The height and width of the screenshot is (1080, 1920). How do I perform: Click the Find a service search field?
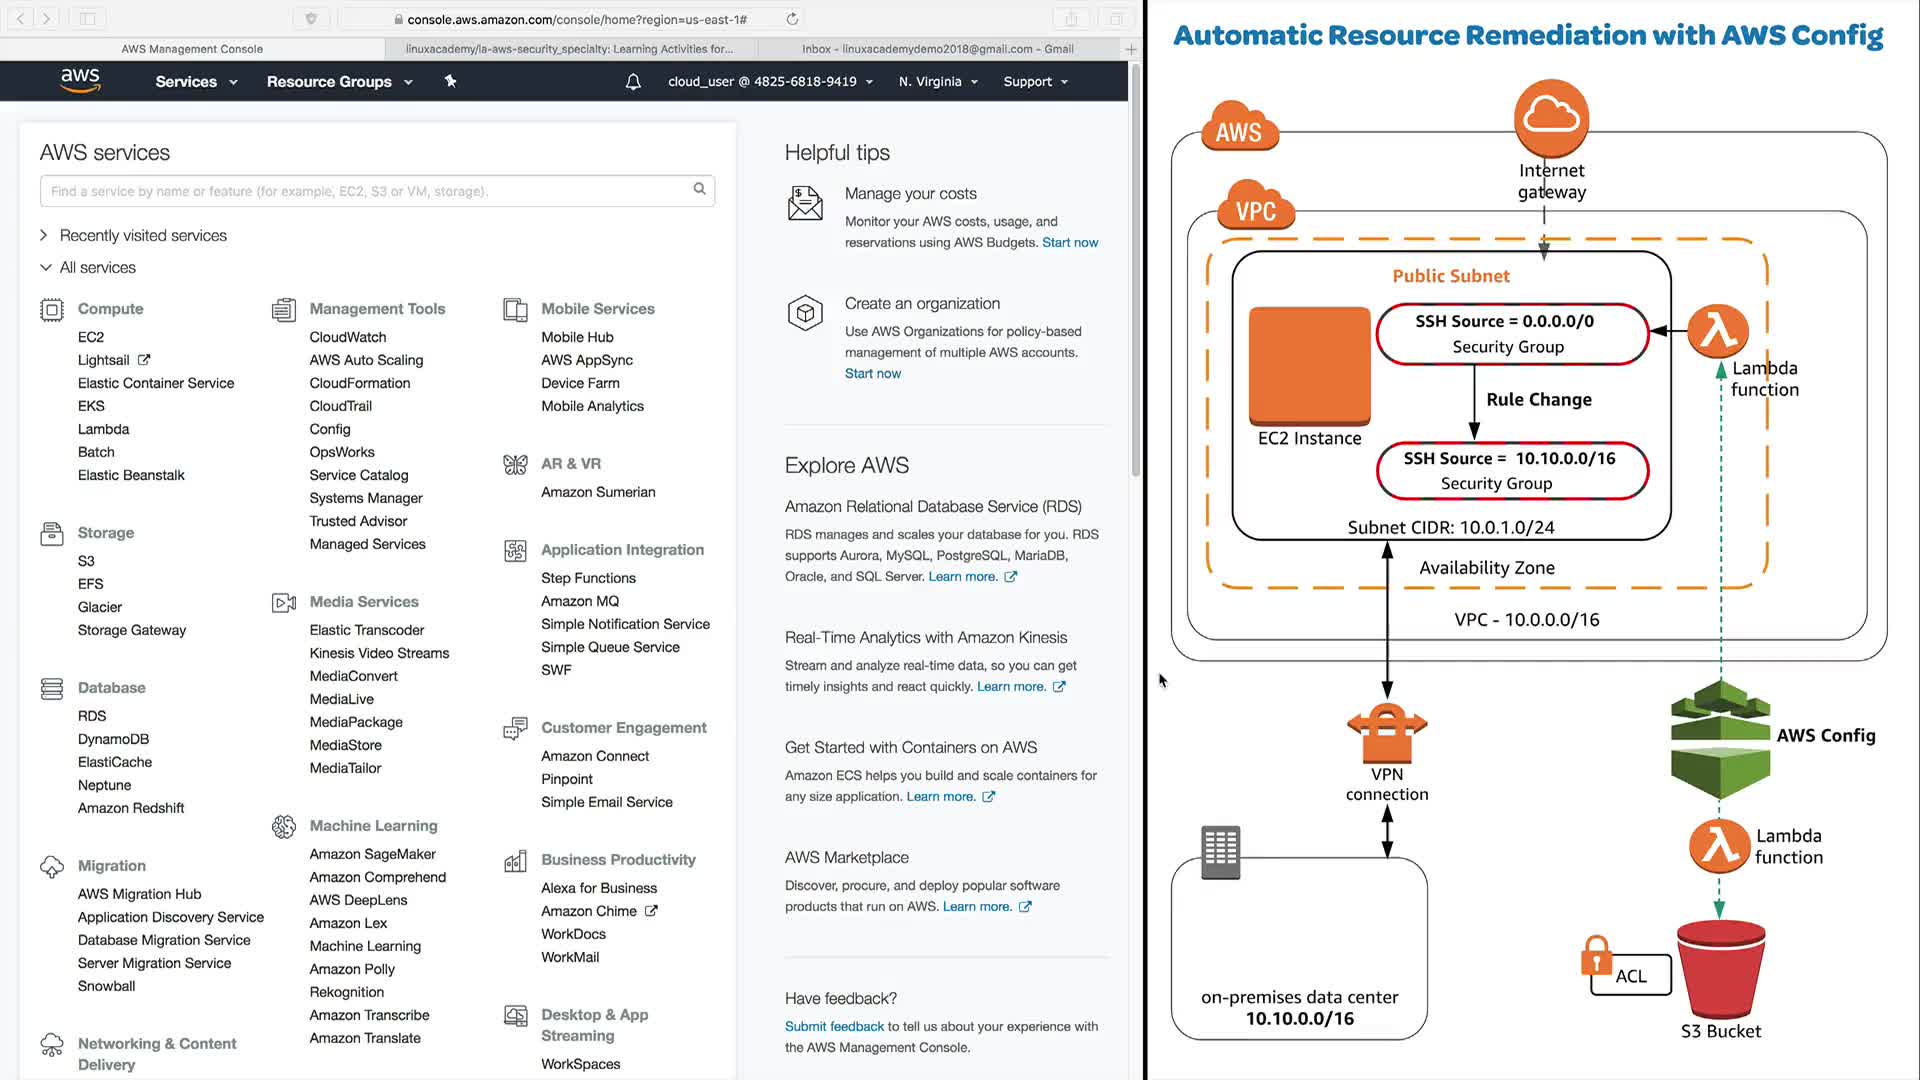click(370, 191)
